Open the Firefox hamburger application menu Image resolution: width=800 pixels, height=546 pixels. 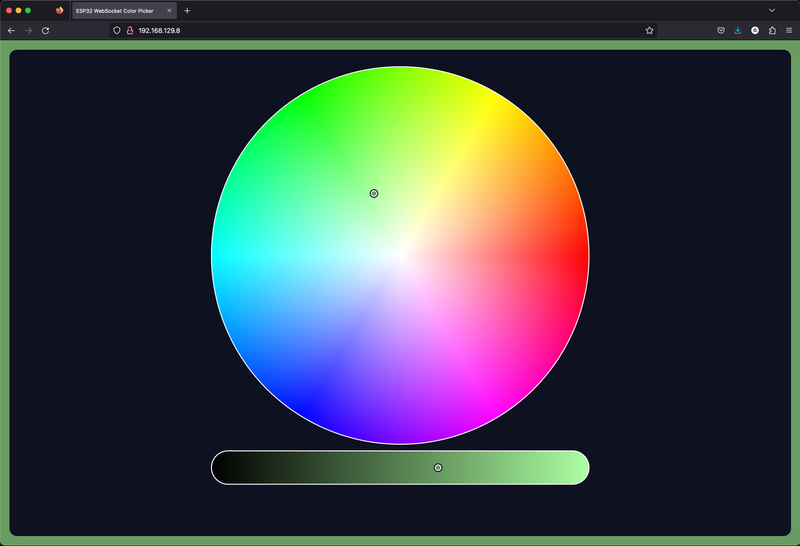[x=789, y=30]
